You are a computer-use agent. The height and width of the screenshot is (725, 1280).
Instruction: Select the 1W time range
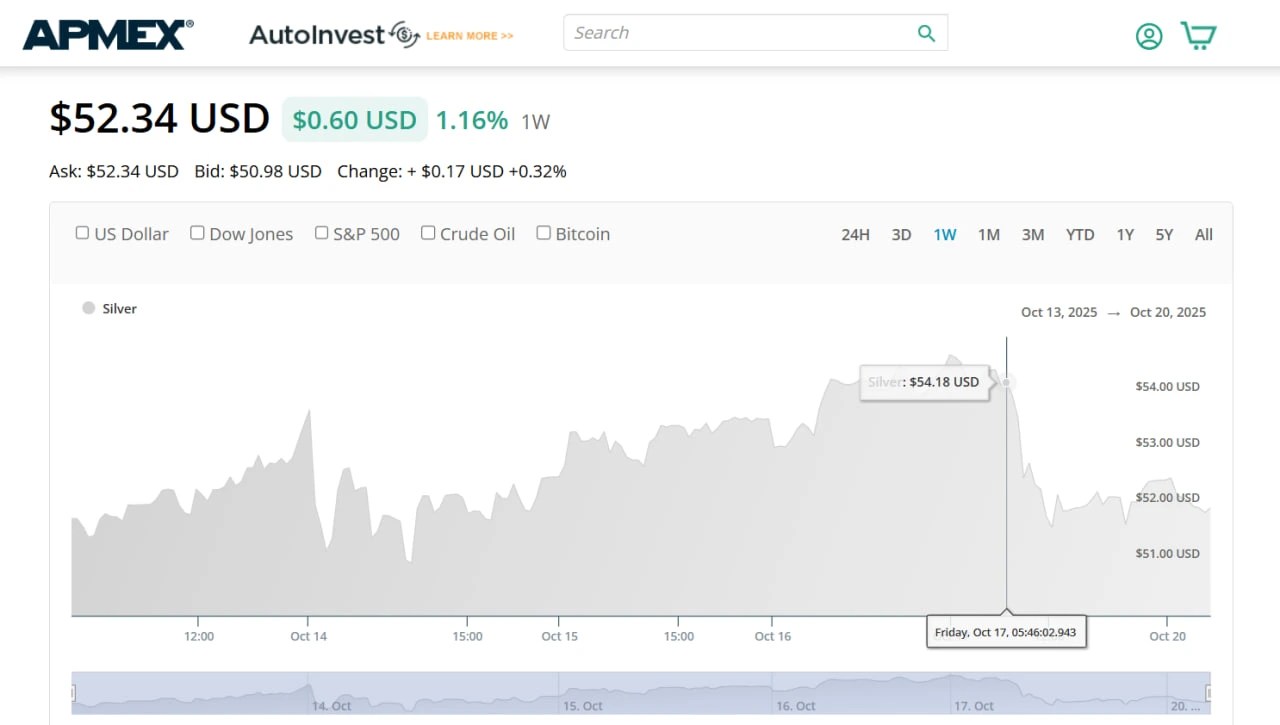pos(945,234)
